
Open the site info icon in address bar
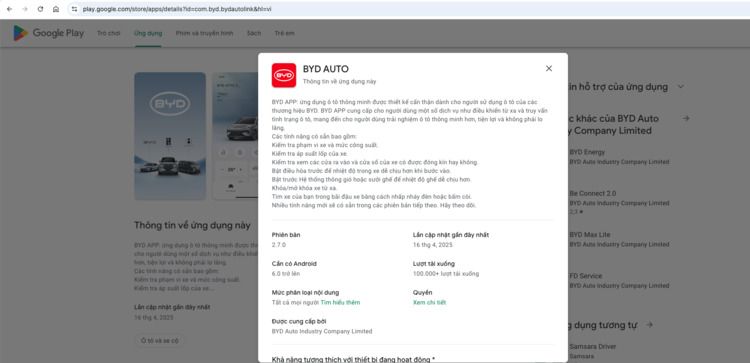point(74,9)
